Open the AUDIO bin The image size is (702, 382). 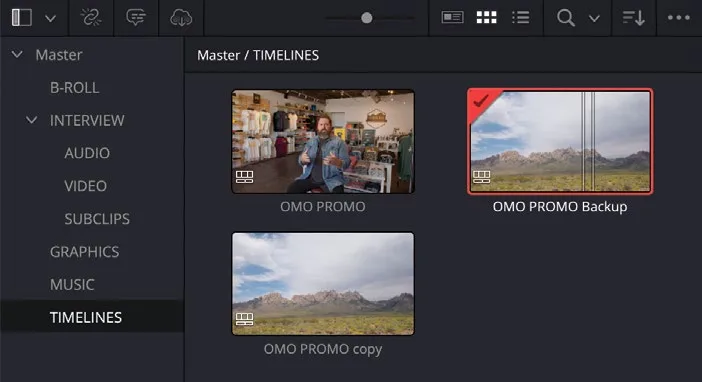pos(87,153)
